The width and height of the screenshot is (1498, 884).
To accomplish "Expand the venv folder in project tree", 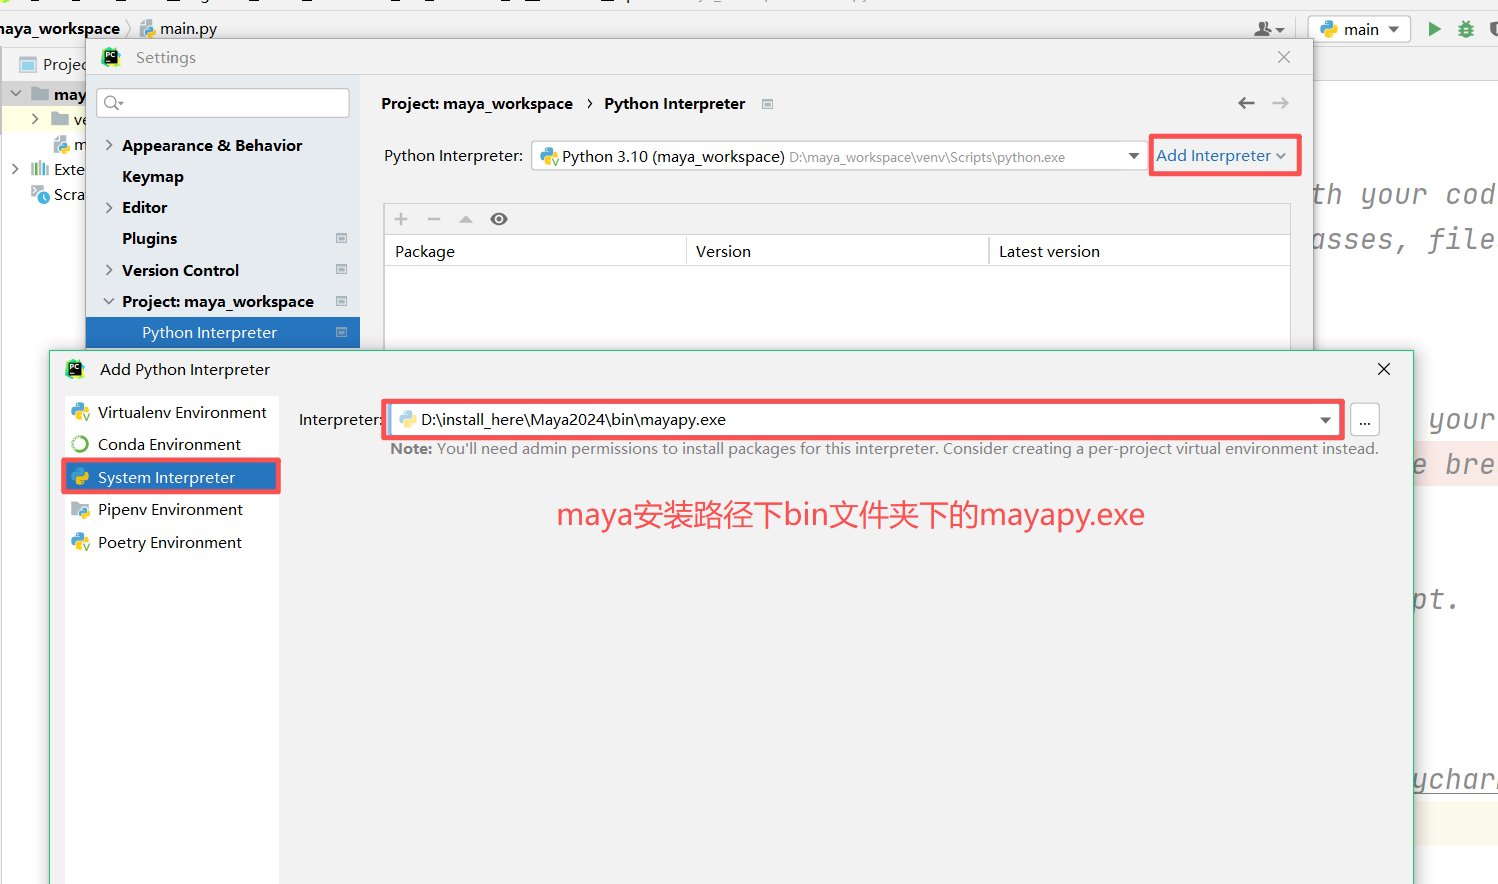I will (35, 119).
